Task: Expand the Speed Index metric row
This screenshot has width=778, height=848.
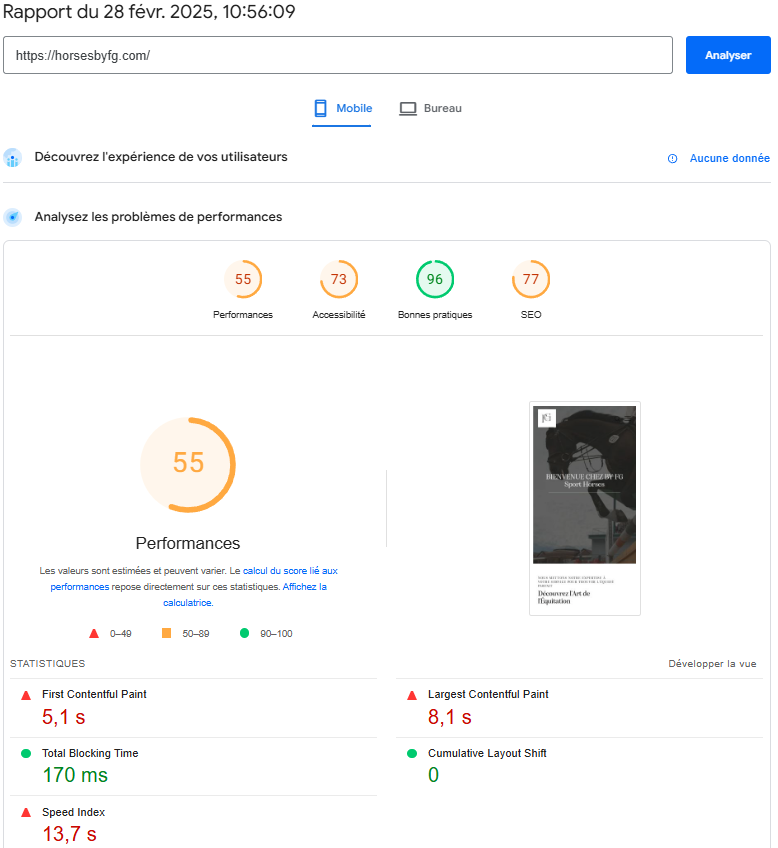Action: (x=73, y=813)
